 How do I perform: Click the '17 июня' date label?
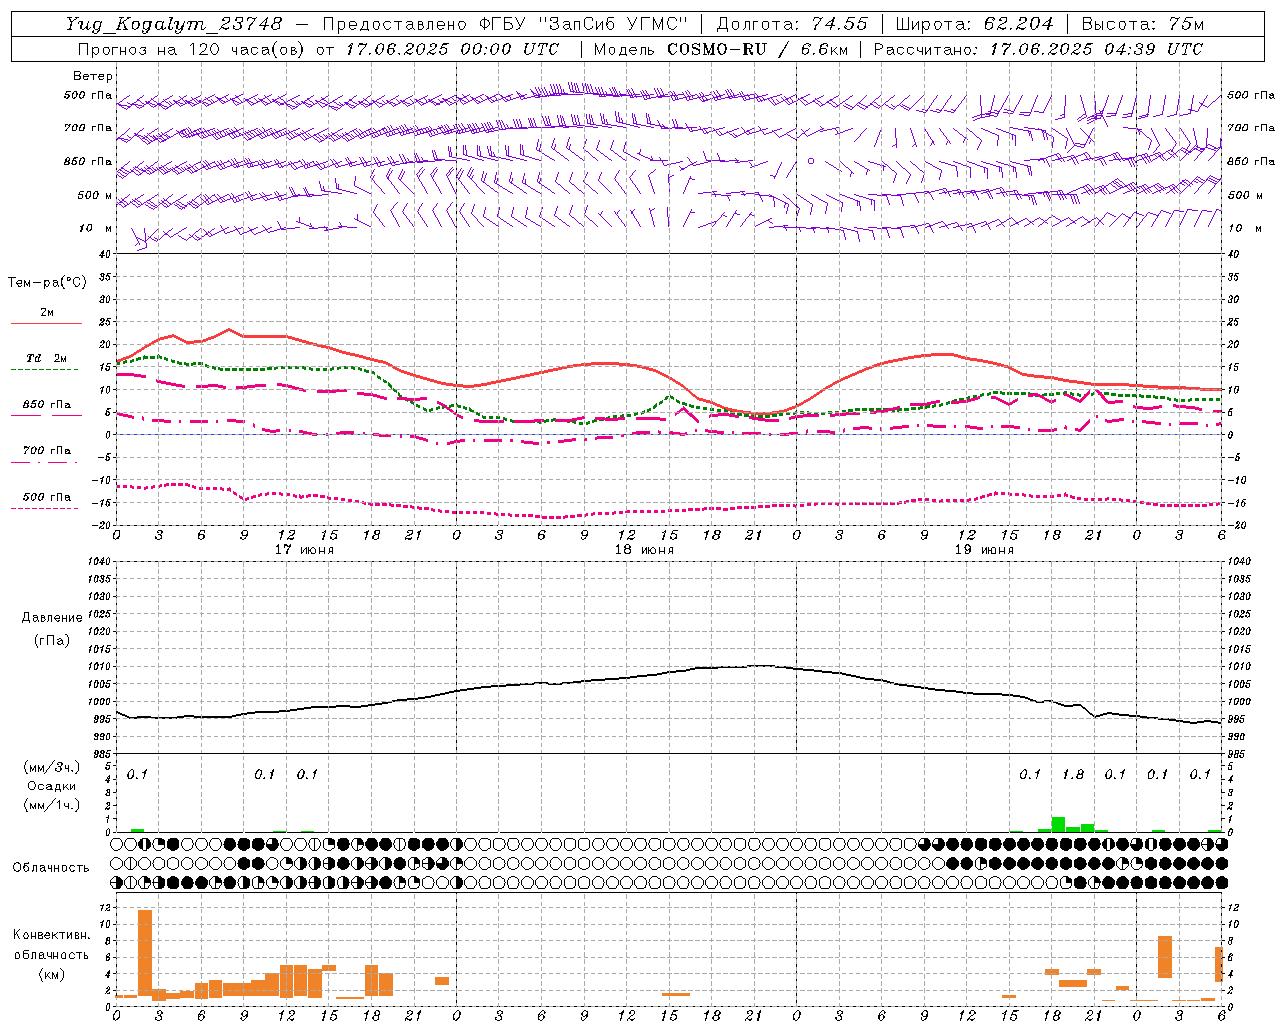click(304, 550)
